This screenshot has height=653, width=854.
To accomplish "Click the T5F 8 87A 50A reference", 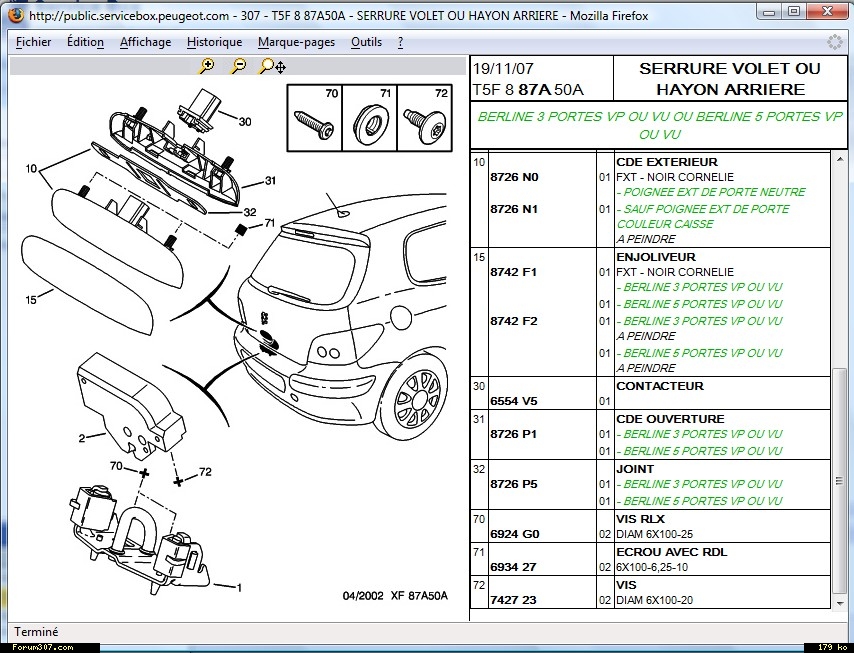I will [x=528, y=89].
